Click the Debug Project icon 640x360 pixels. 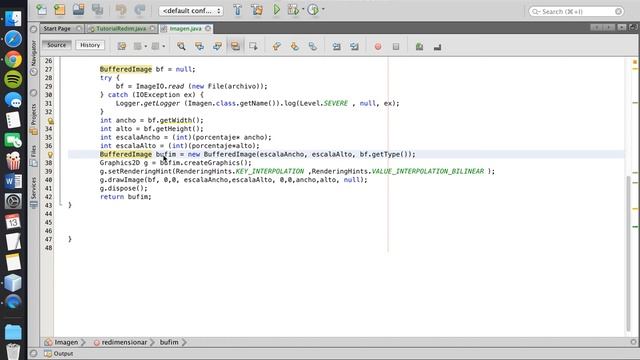point(293,10)
